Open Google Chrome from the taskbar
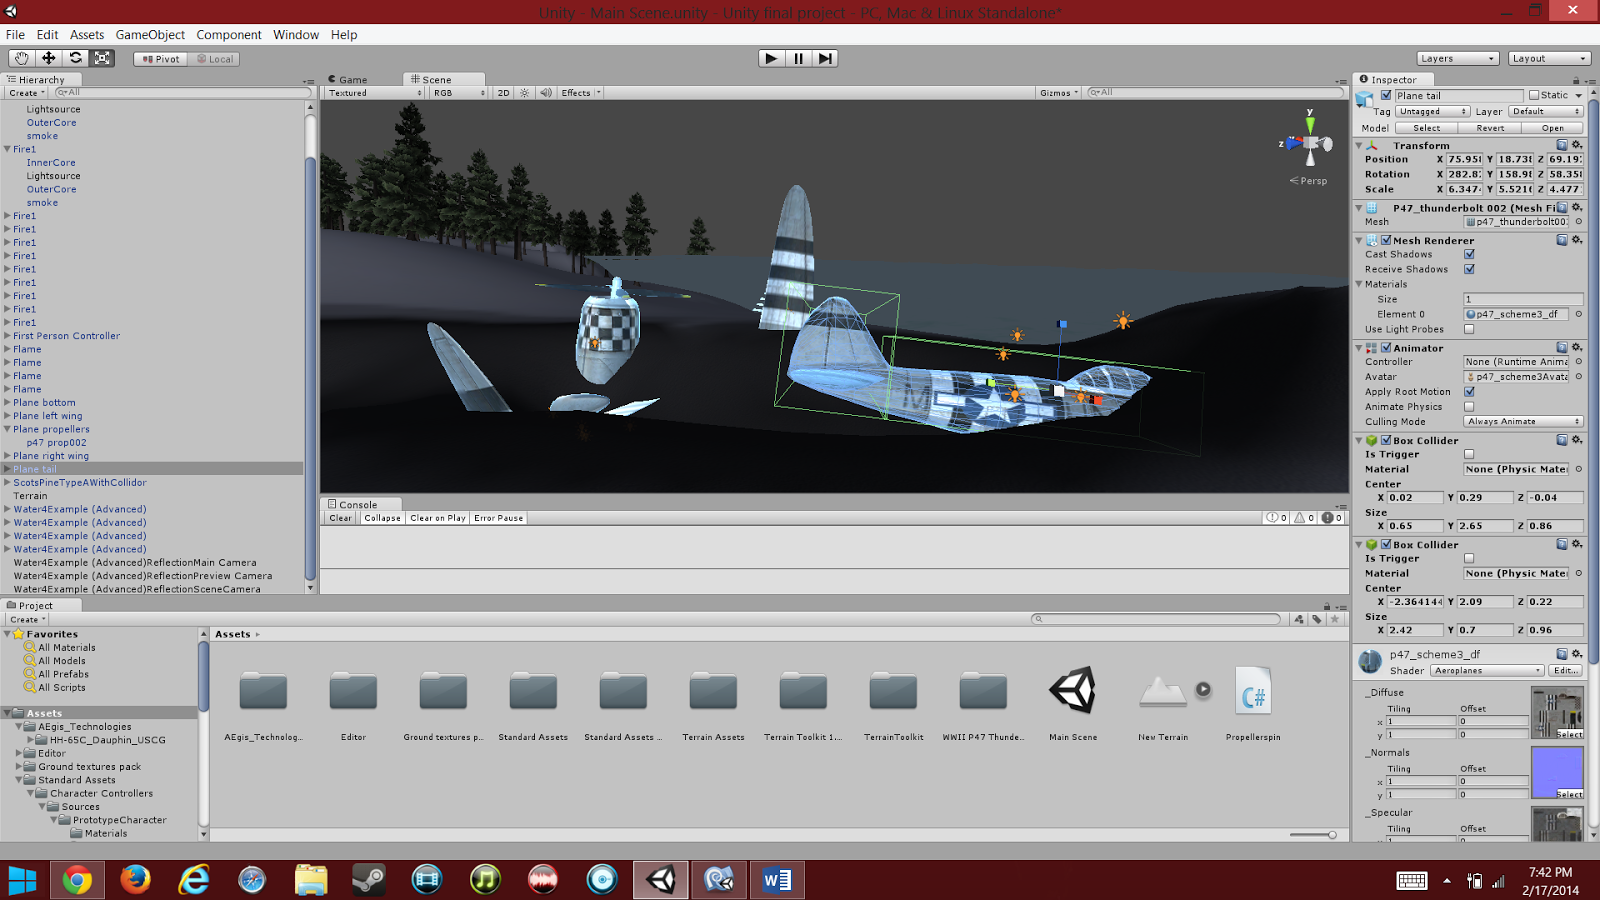Image resolution: width=1600 pixels, height=900 pixels. tap(77, 880)
